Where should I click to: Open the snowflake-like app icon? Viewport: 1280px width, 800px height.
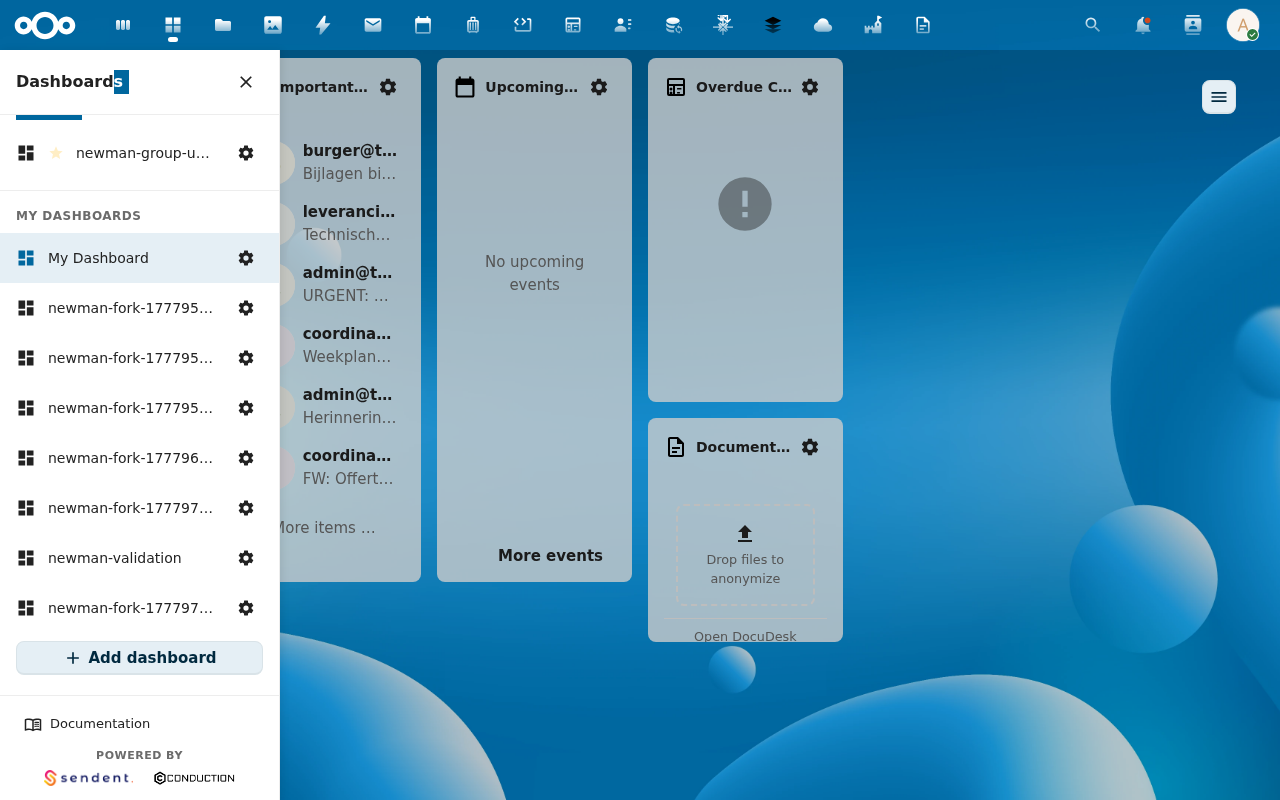click(x=723, y=25)
